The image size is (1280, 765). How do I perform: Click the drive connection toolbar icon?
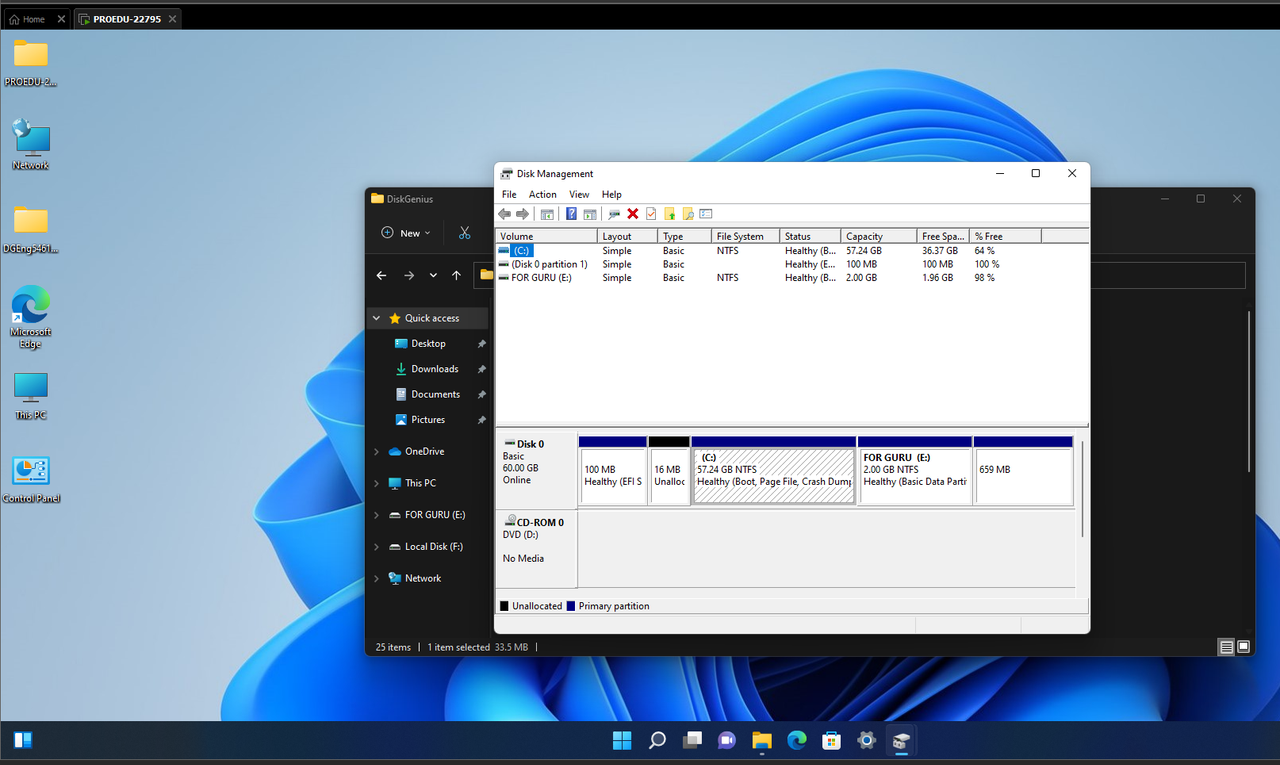614,214
